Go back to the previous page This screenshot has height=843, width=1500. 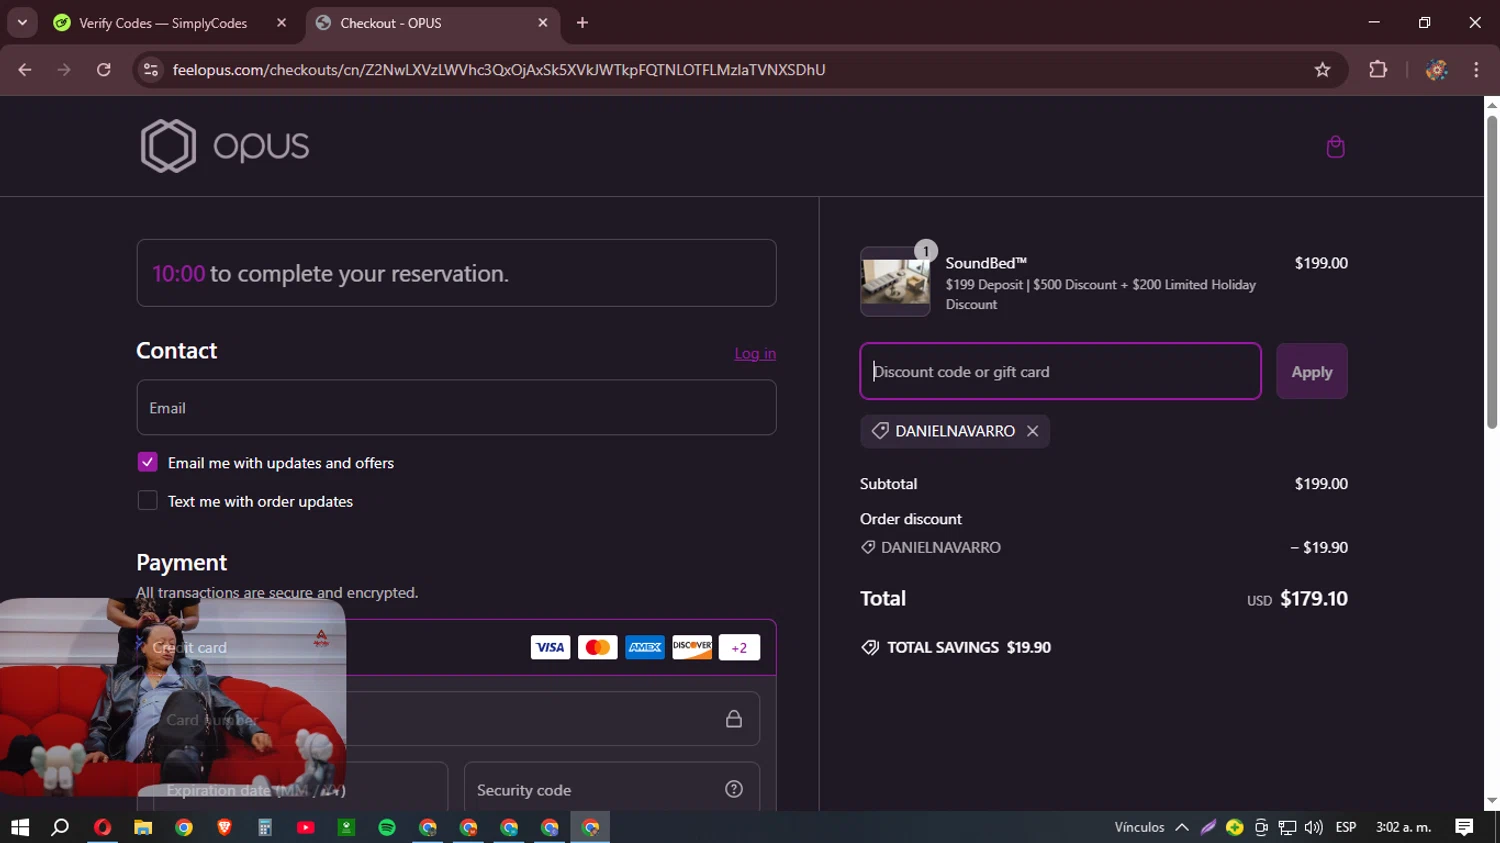click(25, 70)
